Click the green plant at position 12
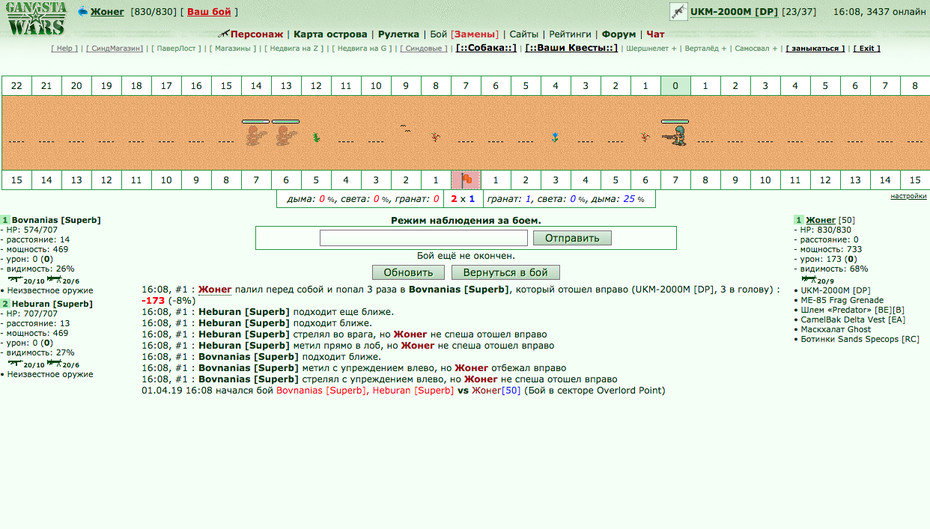 pos(316,138)
